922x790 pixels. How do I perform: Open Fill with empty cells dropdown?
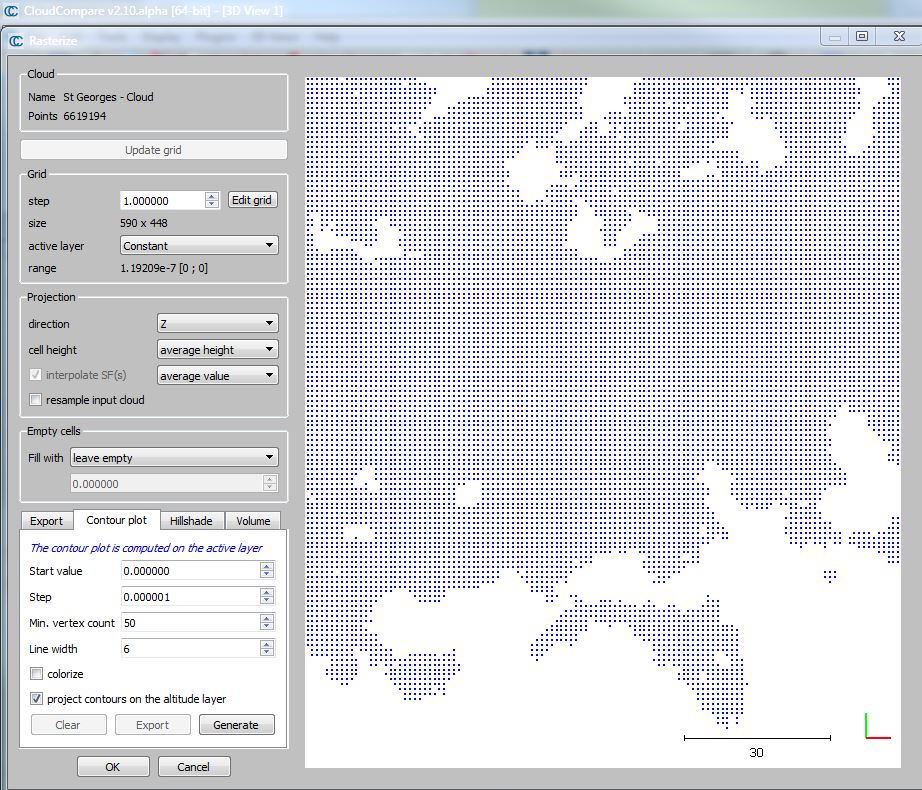click(x=173, y=458)
